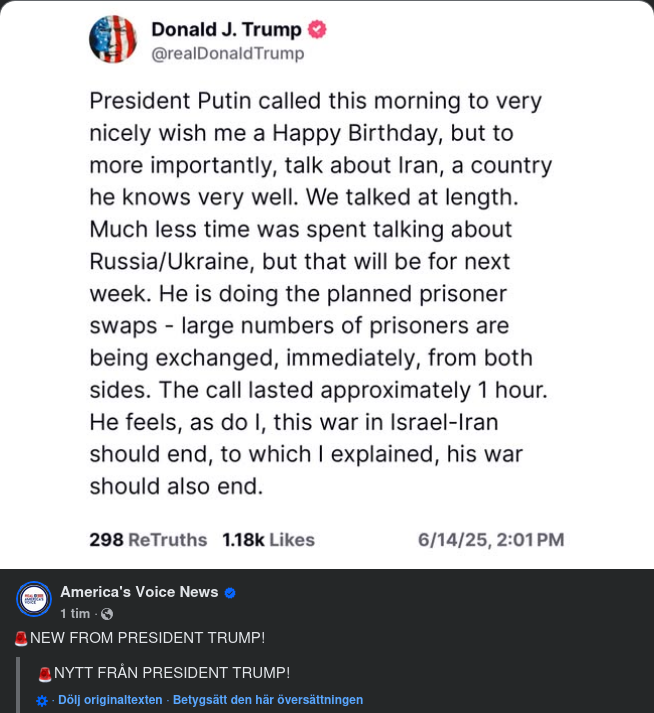Open the America's Voice News page name
654x713 pixels.
(x=139, y=592)
